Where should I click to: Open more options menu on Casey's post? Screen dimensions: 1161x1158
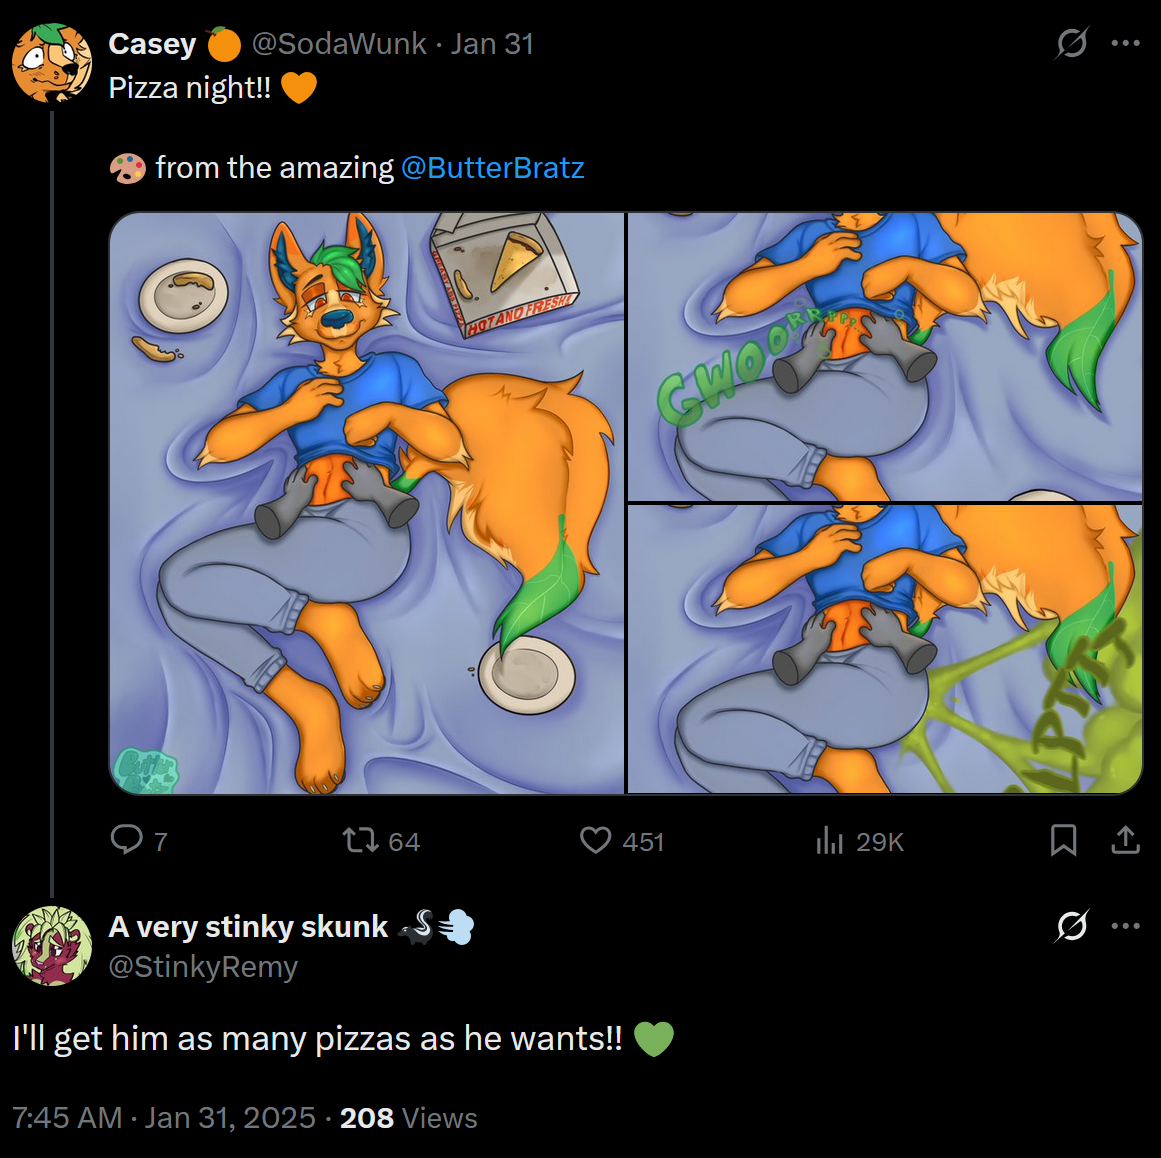click(x=1126, y=43)
